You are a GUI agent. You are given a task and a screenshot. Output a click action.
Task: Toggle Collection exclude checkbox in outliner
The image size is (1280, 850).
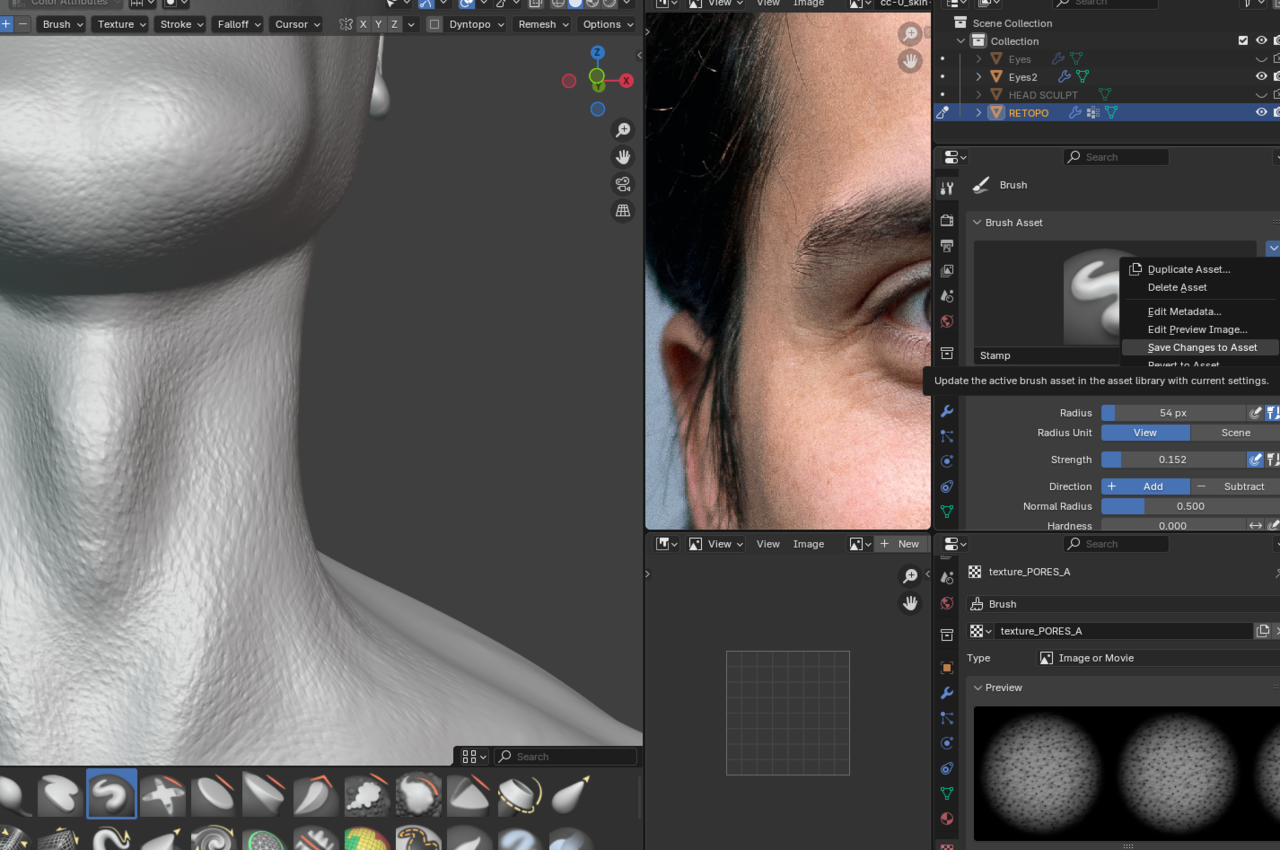[1243, 41]
